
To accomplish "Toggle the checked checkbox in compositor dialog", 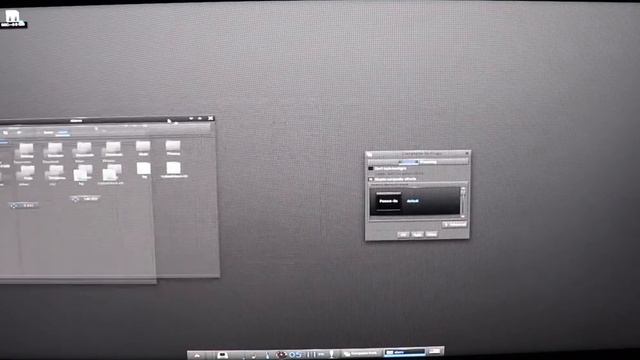I will [371, 179].
